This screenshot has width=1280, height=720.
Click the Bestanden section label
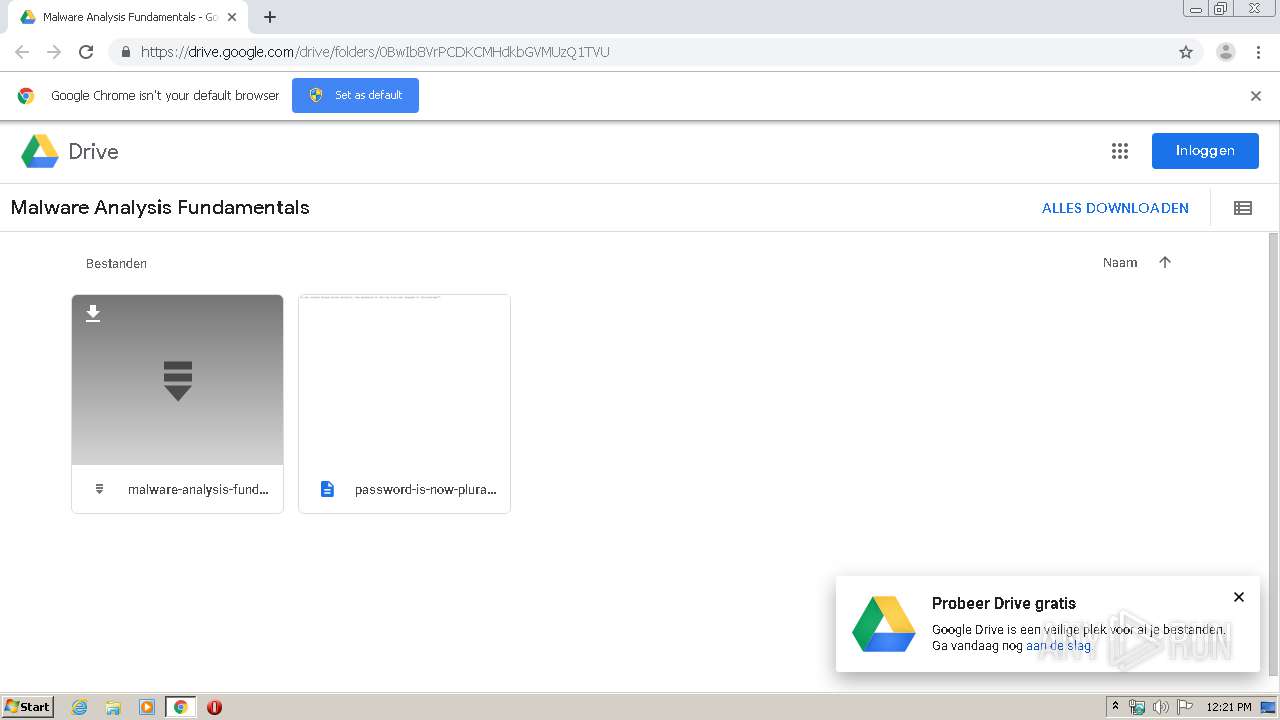point(116,264)
